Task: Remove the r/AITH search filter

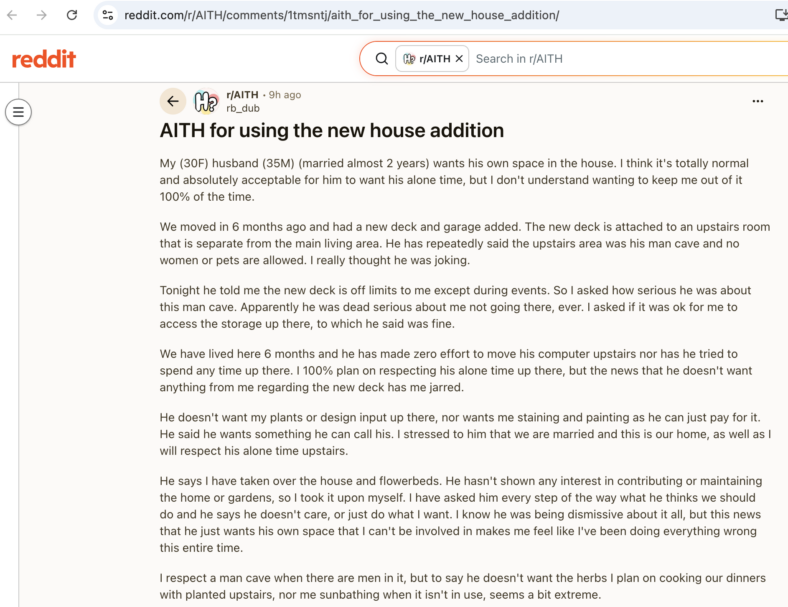Action: (459, 59)
